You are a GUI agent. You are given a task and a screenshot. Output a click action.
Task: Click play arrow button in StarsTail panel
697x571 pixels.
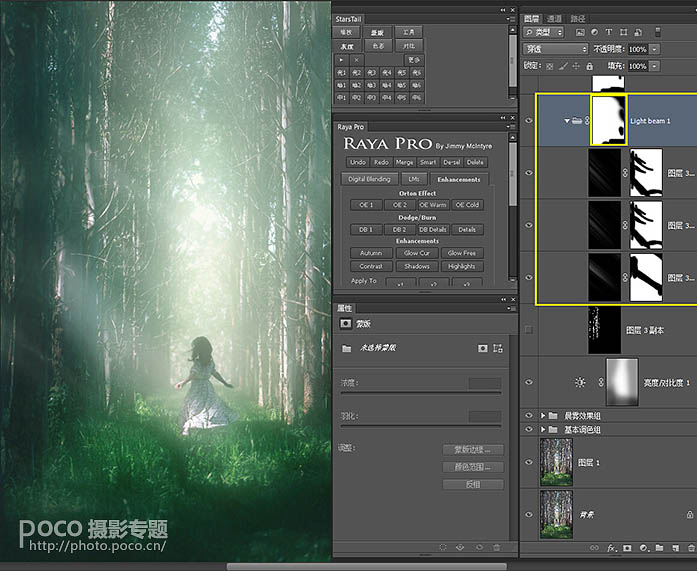tap(341, 60)
